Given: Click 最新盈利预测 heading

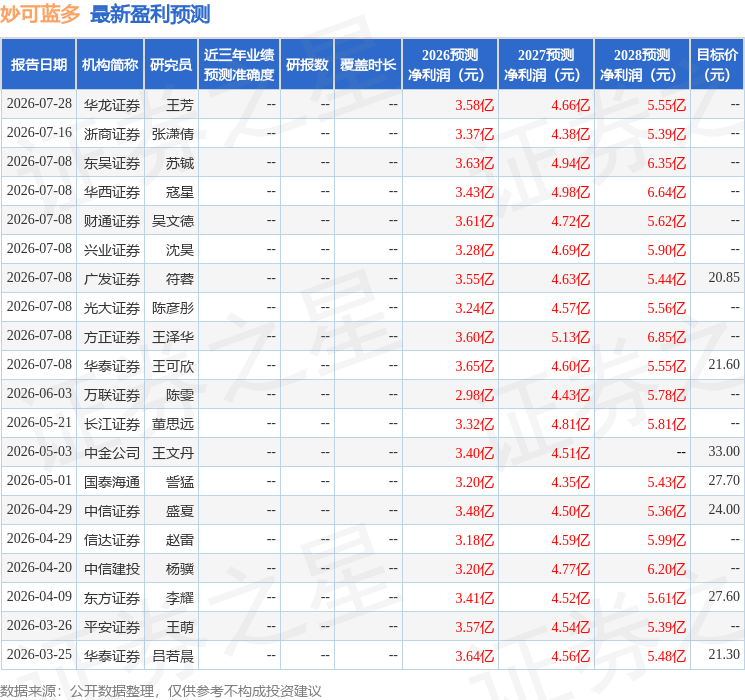Looking at the screenshot, I should [150, 14].
